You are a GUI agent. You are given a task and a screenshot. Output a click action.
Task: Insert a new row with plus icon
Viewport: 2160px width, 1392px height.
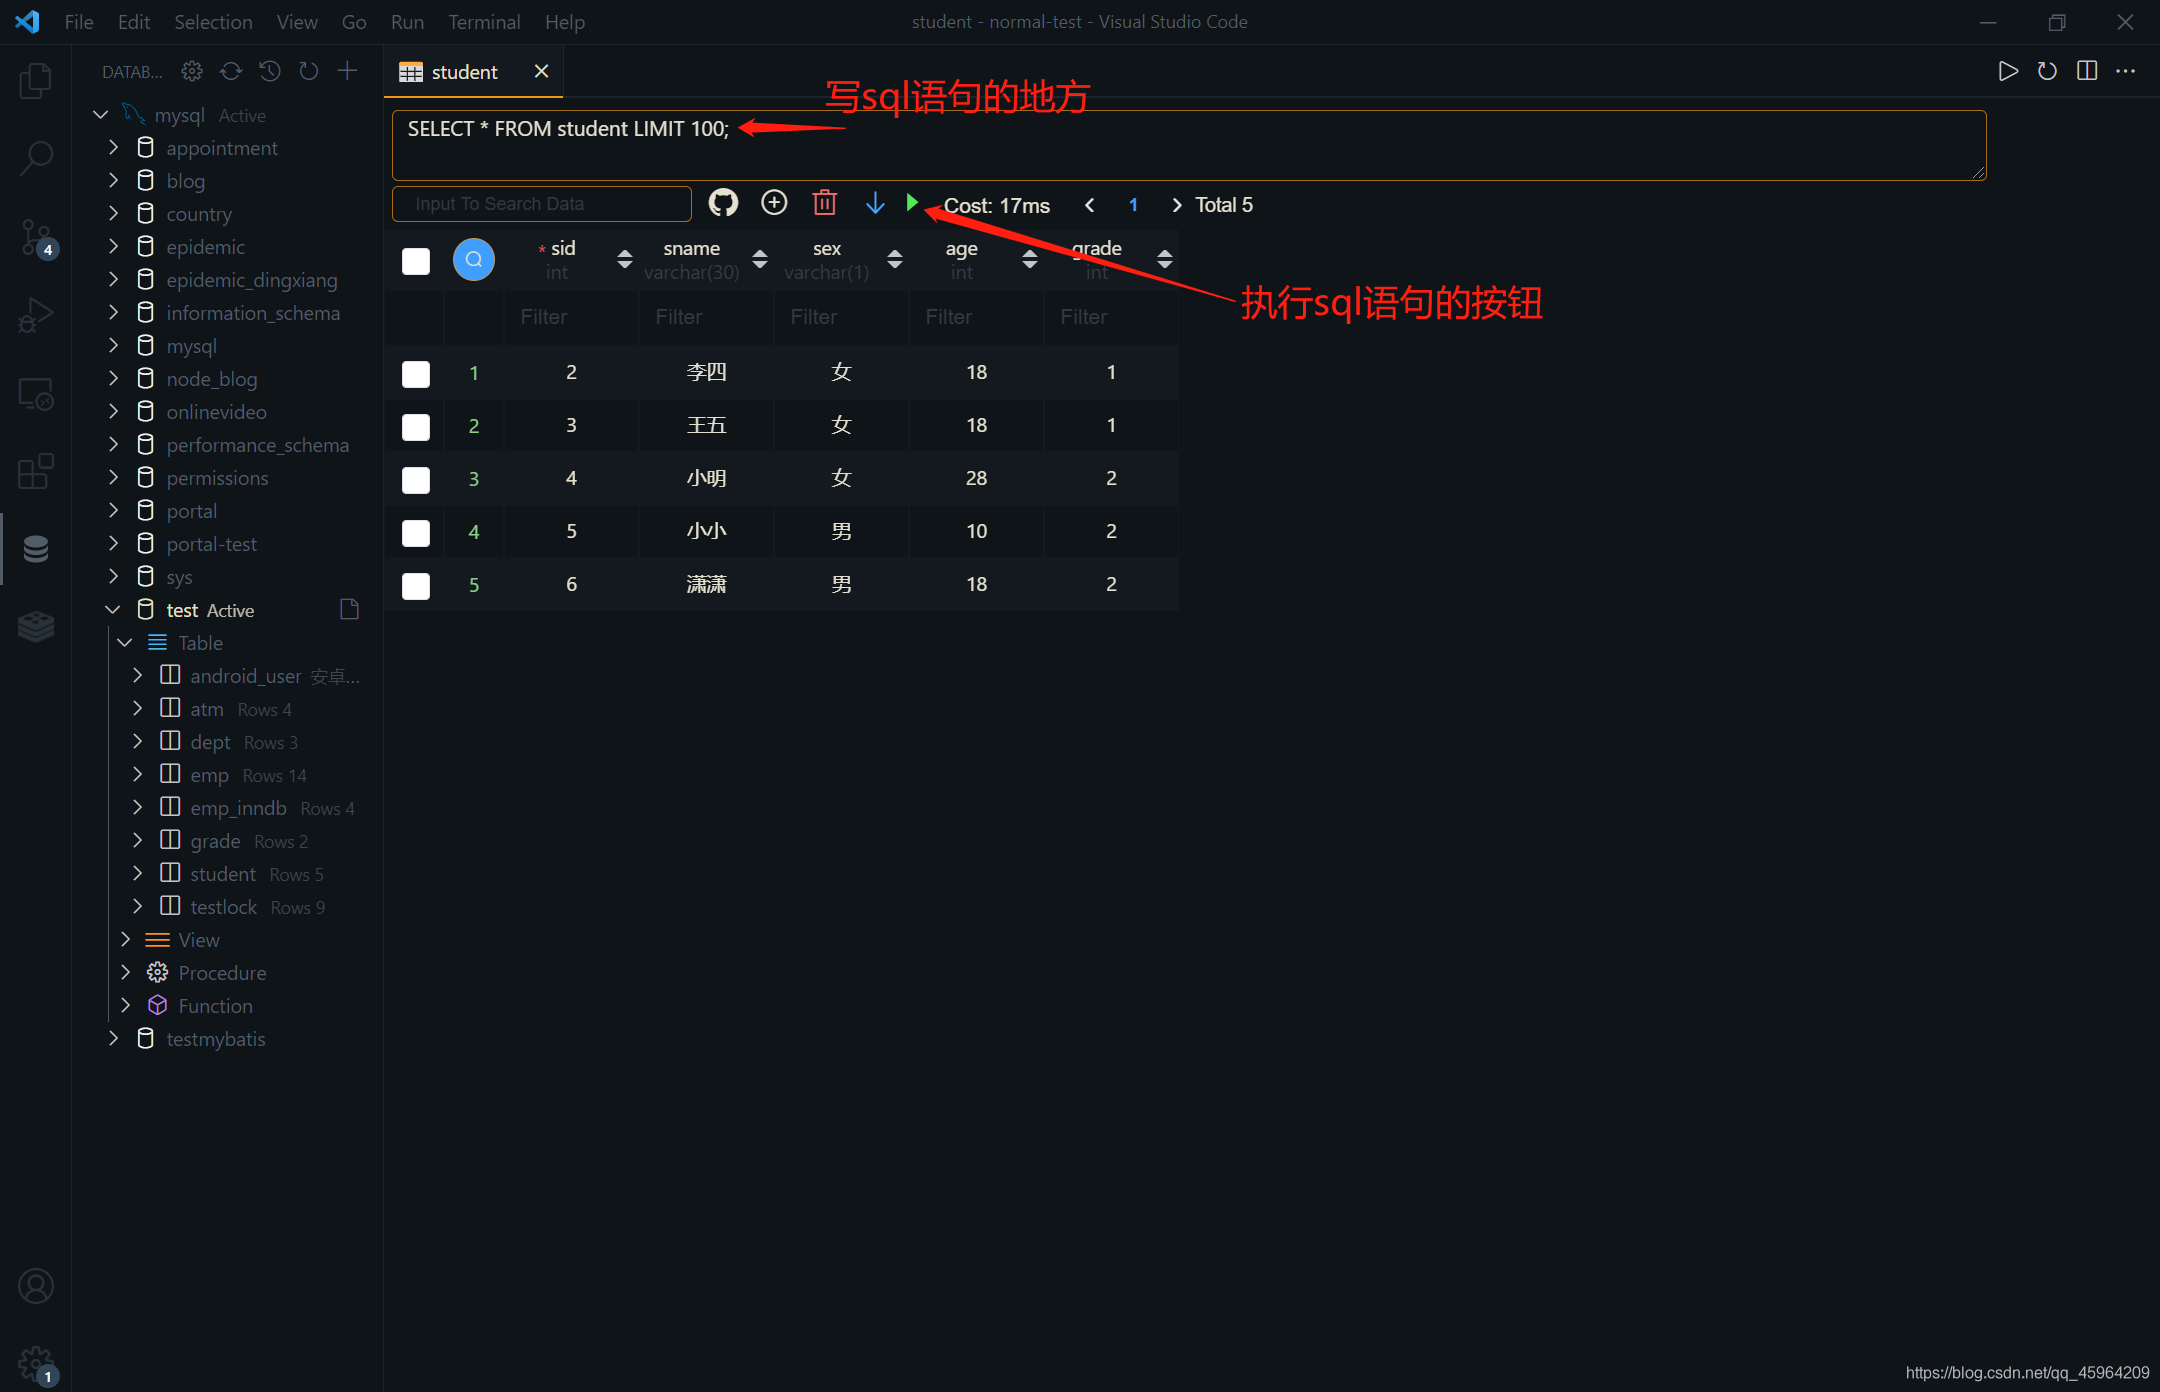pyautogui.click(x=774, y=203)
